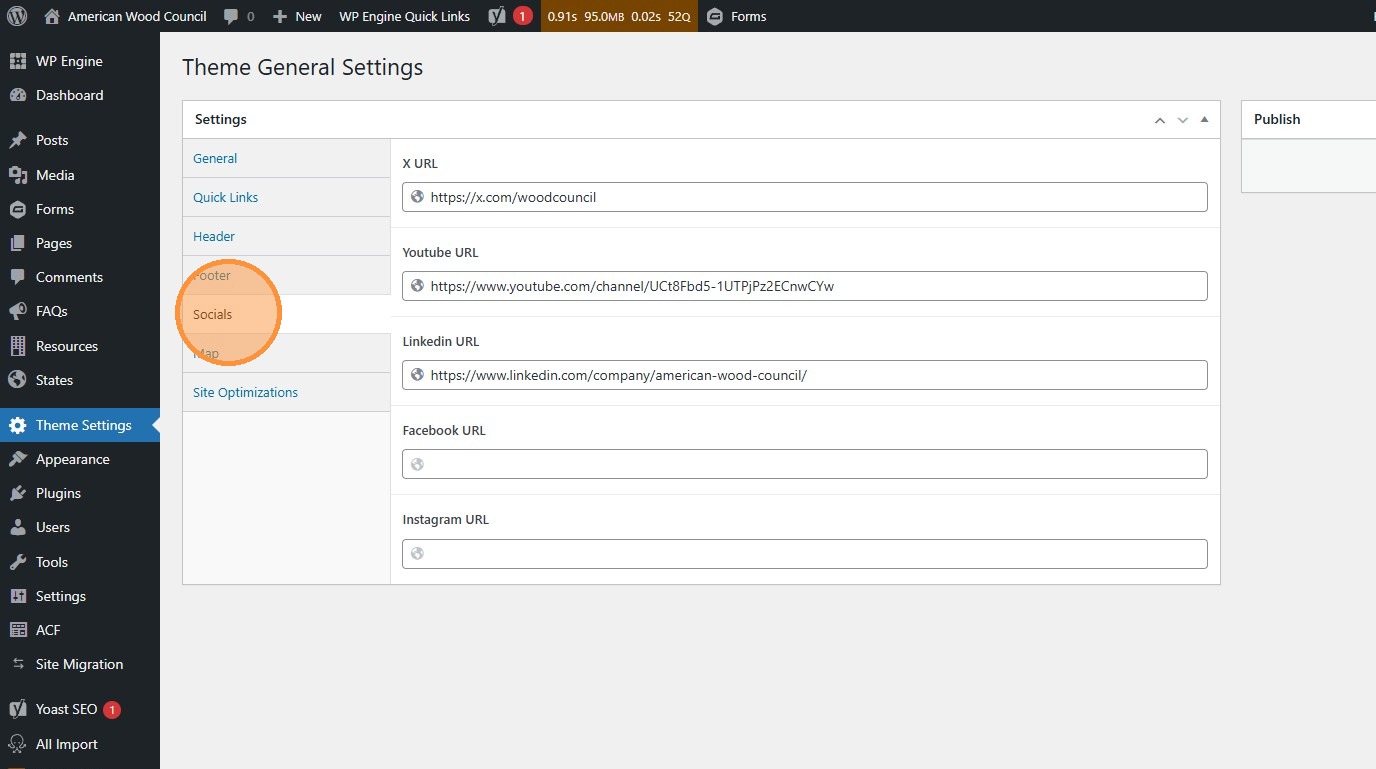Open WP Engine Quick Links menu
This screenshot has height=769, width=1376.
pyautogui.click(x=404, y=16)
